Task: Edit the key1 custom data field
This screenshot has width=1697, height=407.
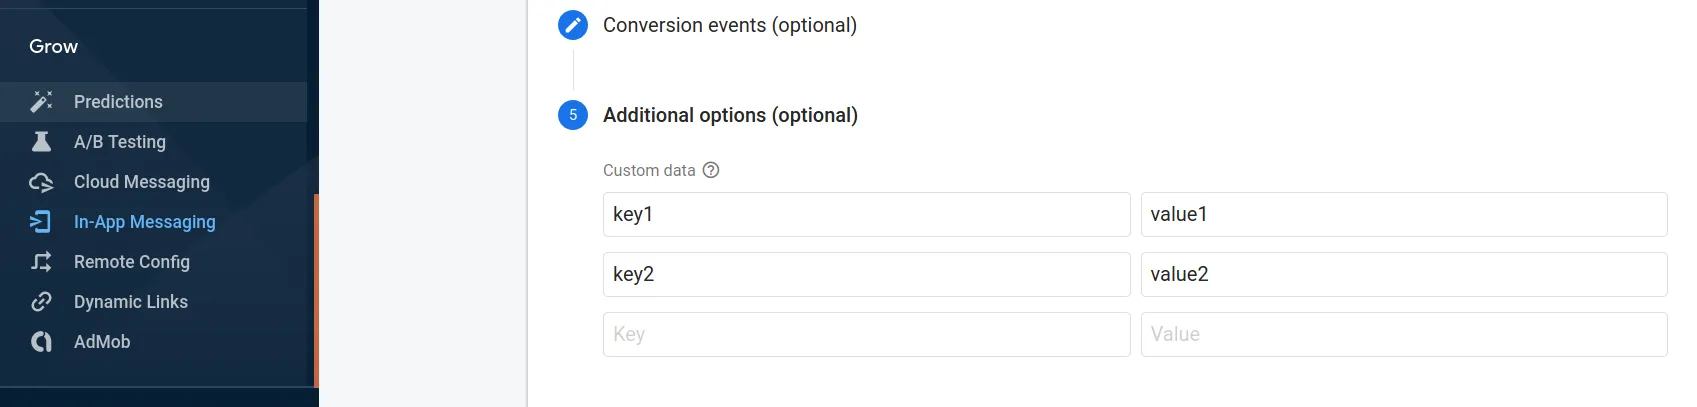Action: [866, 214]
